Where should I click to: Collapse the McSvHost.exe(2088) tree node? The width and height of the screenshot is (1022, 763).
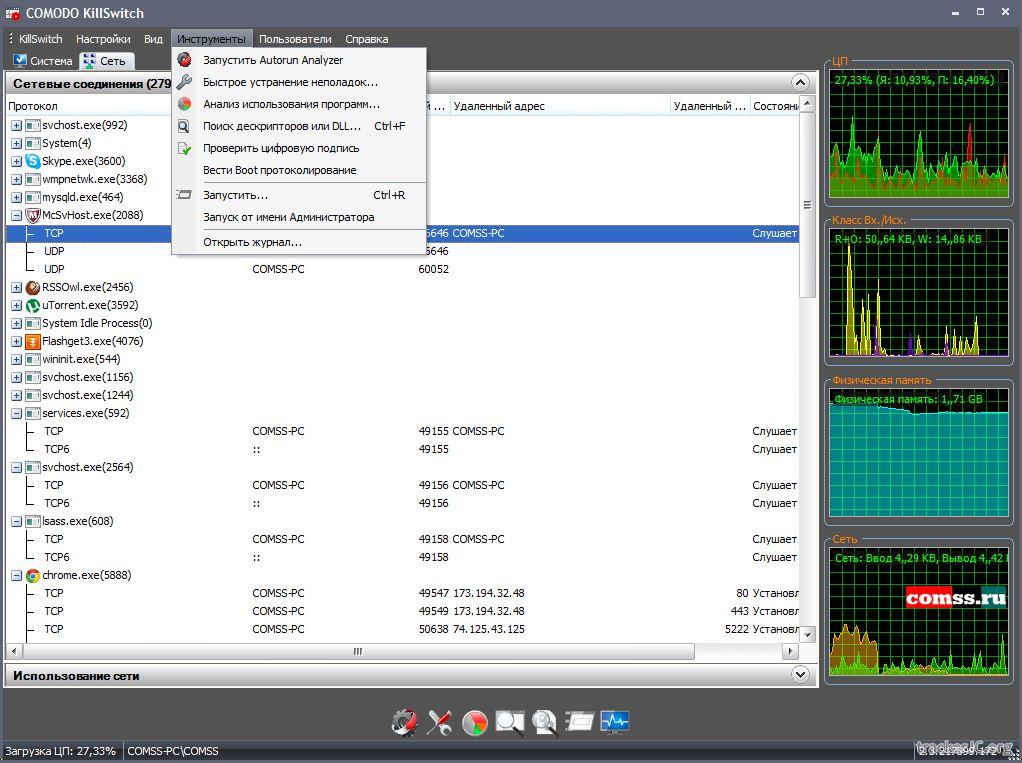(16, 215)
